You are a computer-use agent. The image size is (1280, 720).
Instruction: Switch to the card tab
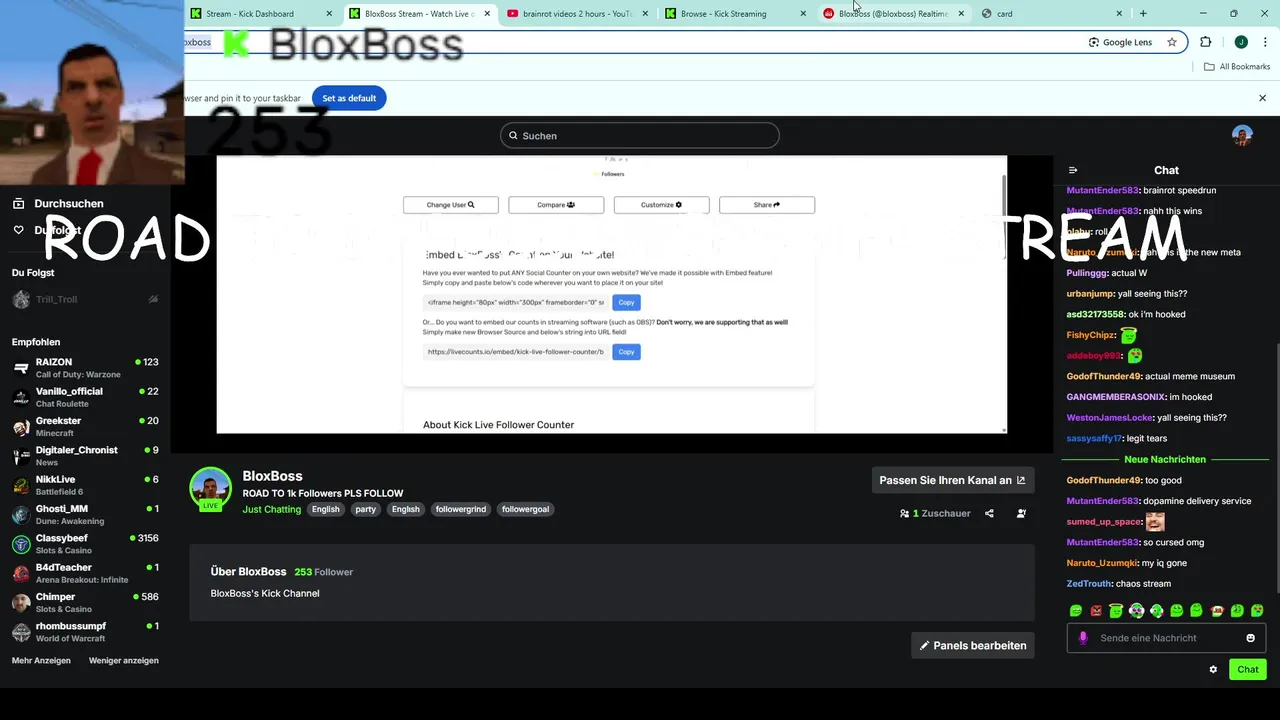point(1052,14)
